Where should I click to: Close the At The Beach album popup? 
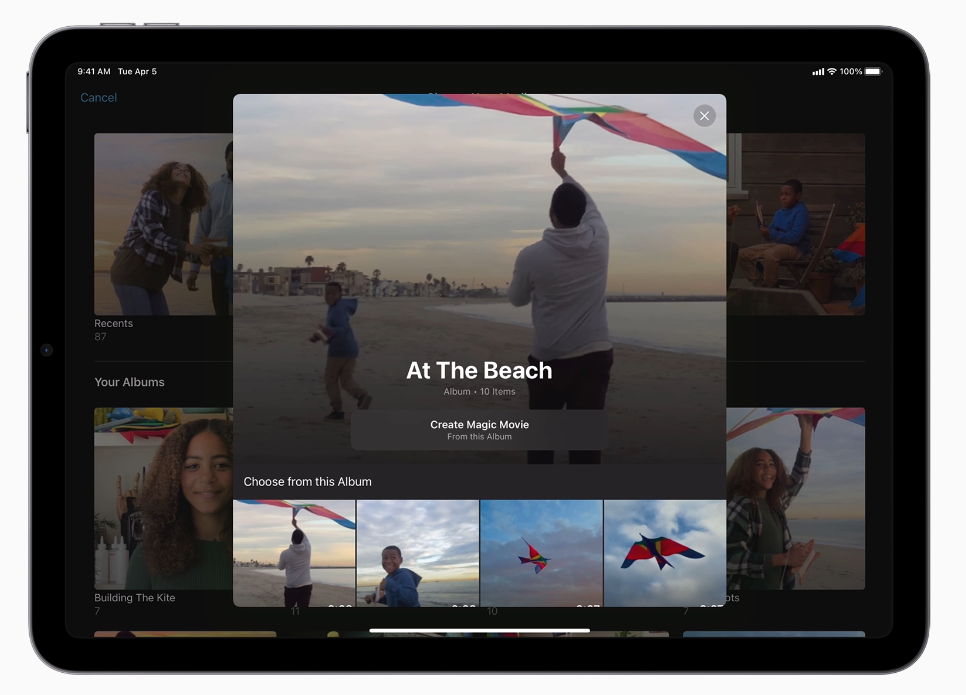704,116
